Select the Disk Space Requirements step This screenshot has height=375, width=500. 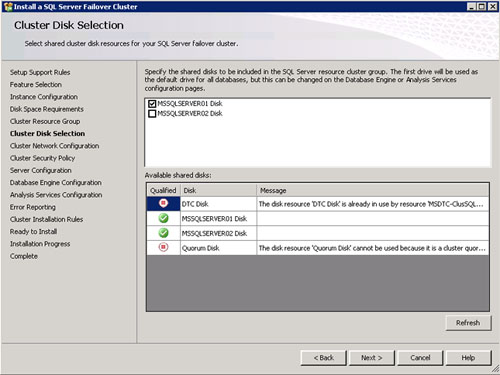47,109
